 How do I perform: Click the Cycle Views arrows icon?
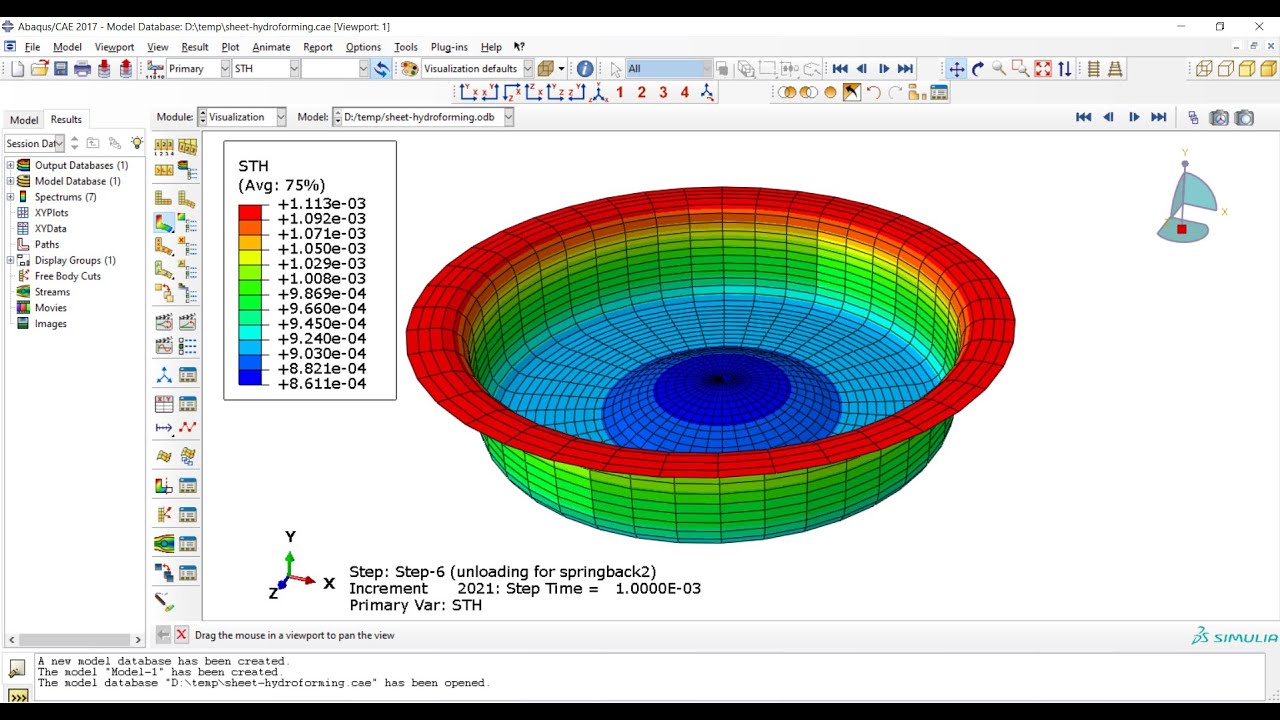click(x=1064, y=69)
